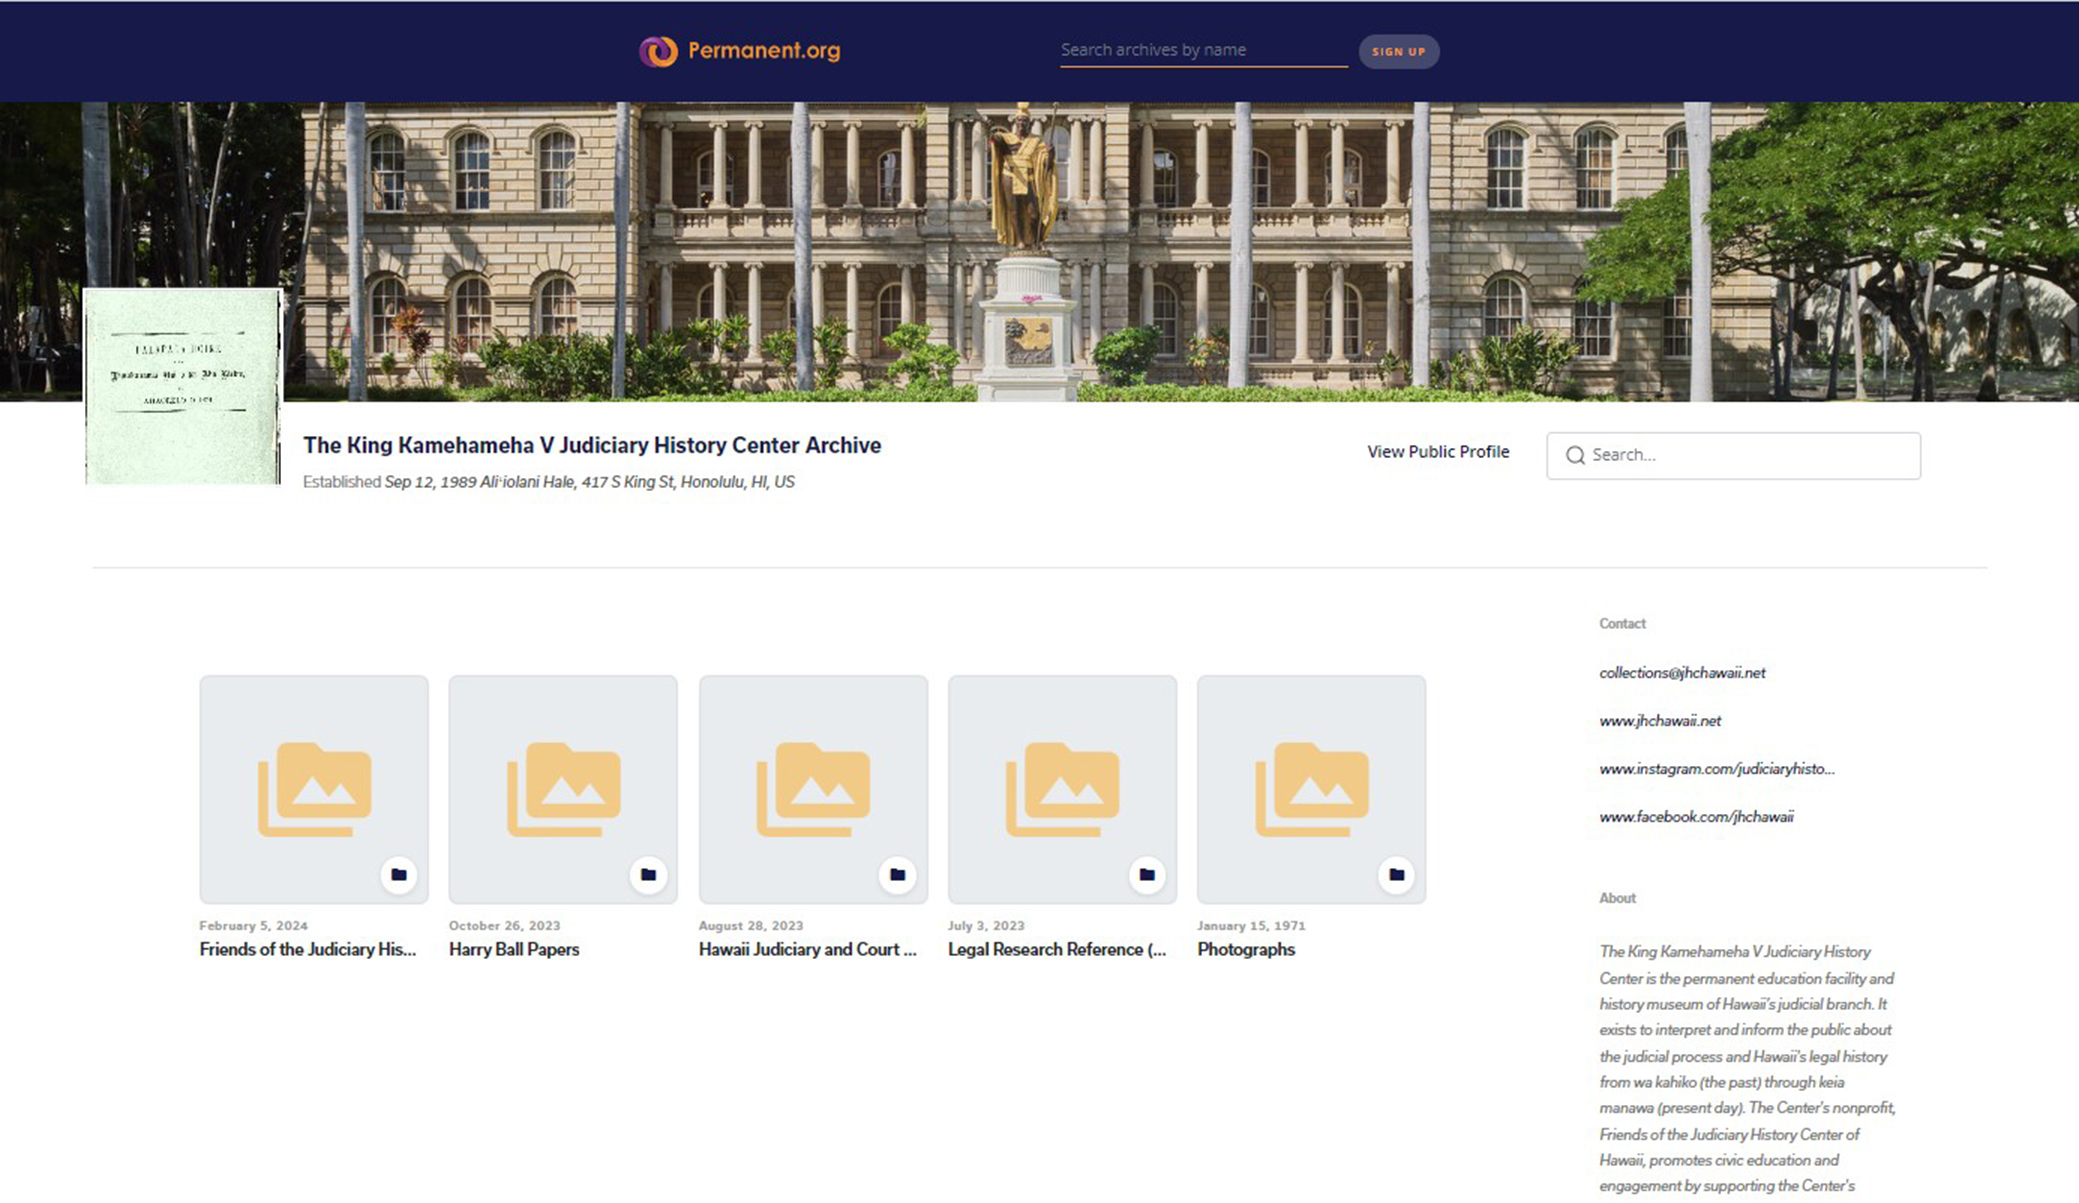Open Legal Research Reference folder thumbnail
2079x1203 pixels.
pyautogui.click(x=1062, y=789)
